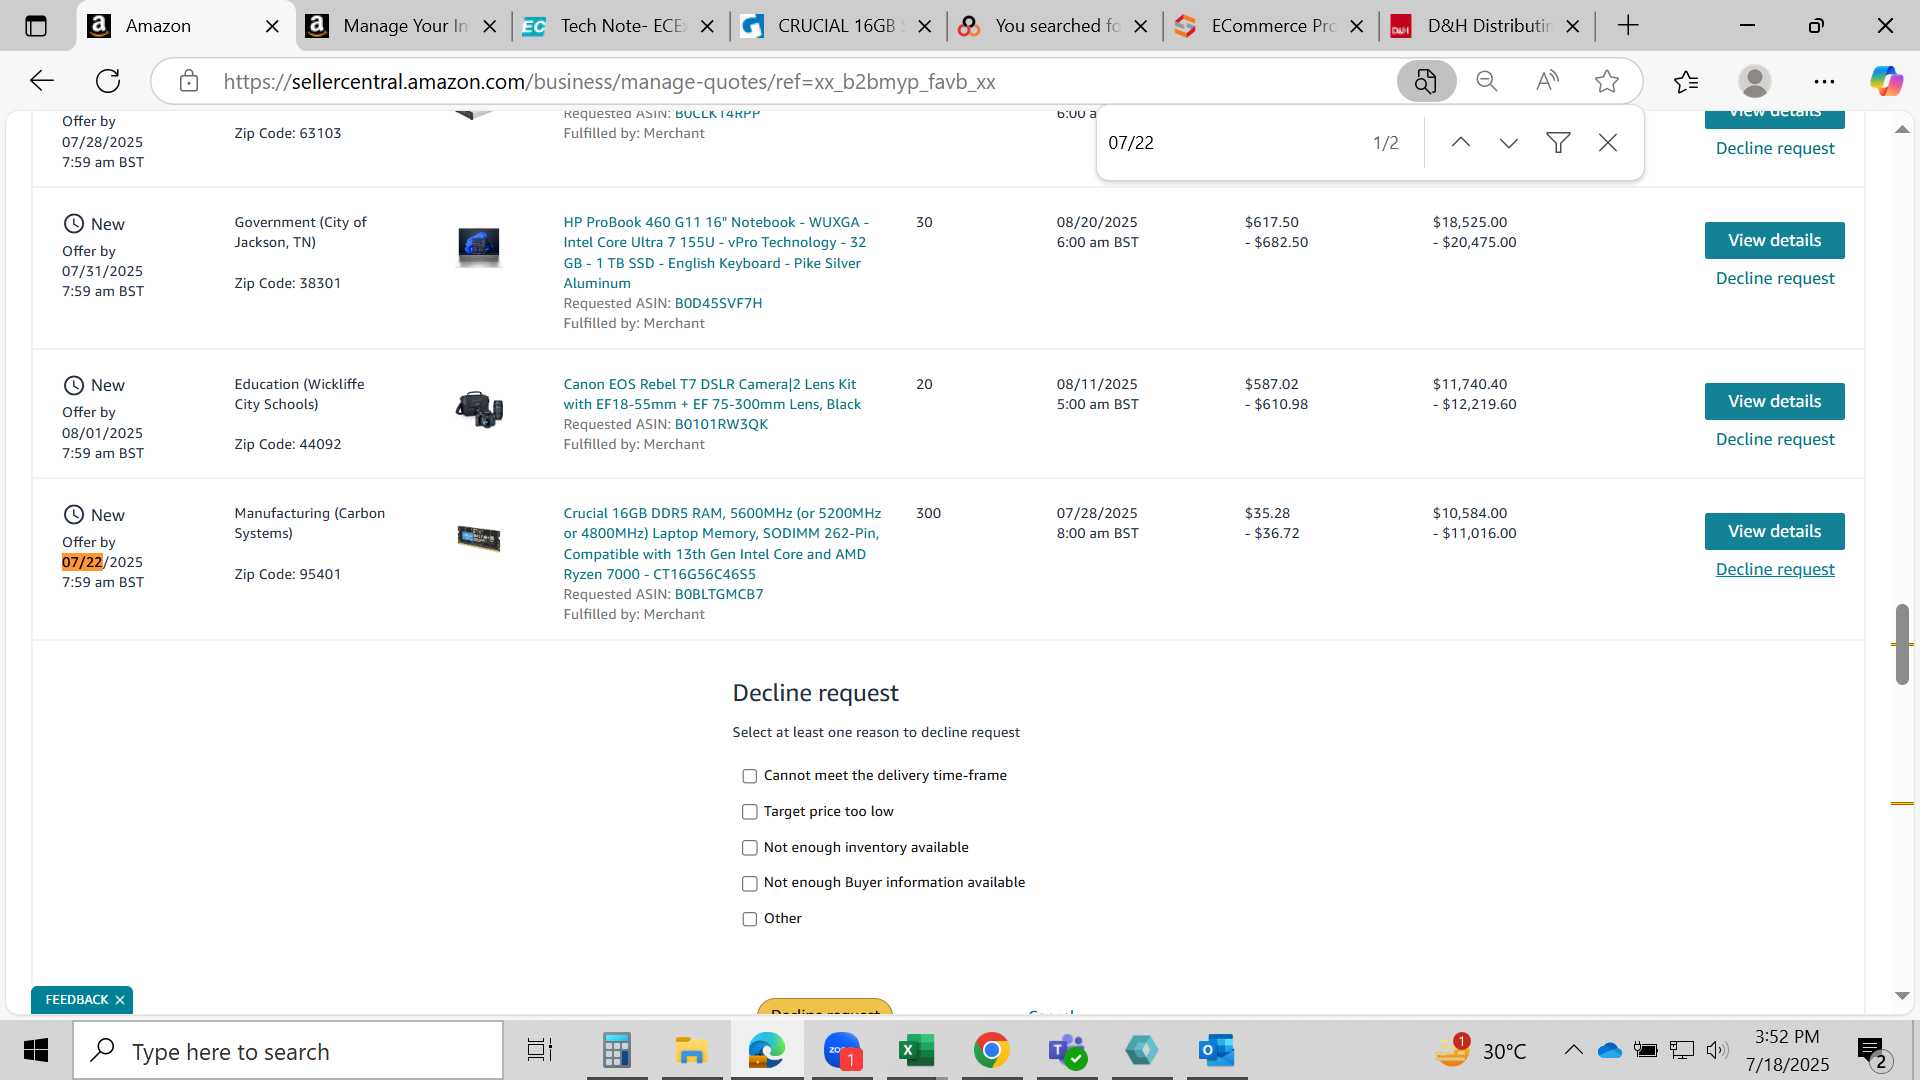The width and height of the screenshot is (1920, 1080).
Task: Launch the Copilot sidebar icon
Action: coord(1886,81)
